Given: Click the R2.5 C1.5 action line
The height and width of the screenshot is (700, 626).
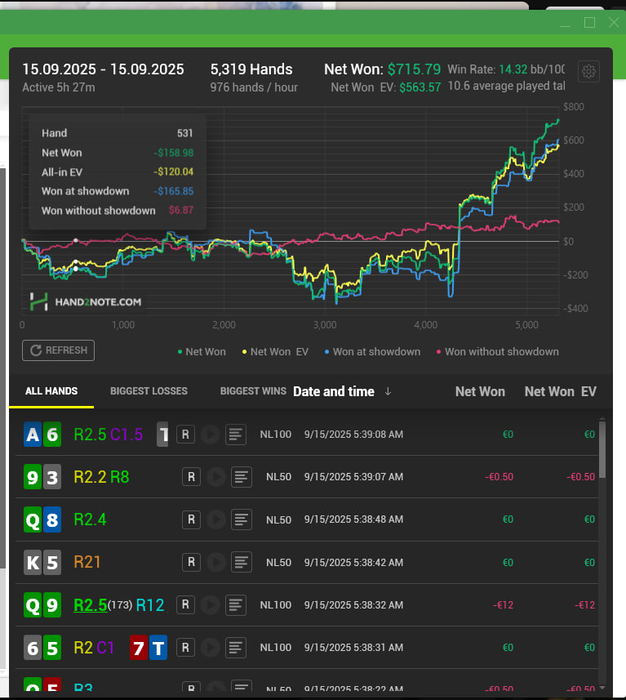Looking at the screenshot, I should 108,434.
